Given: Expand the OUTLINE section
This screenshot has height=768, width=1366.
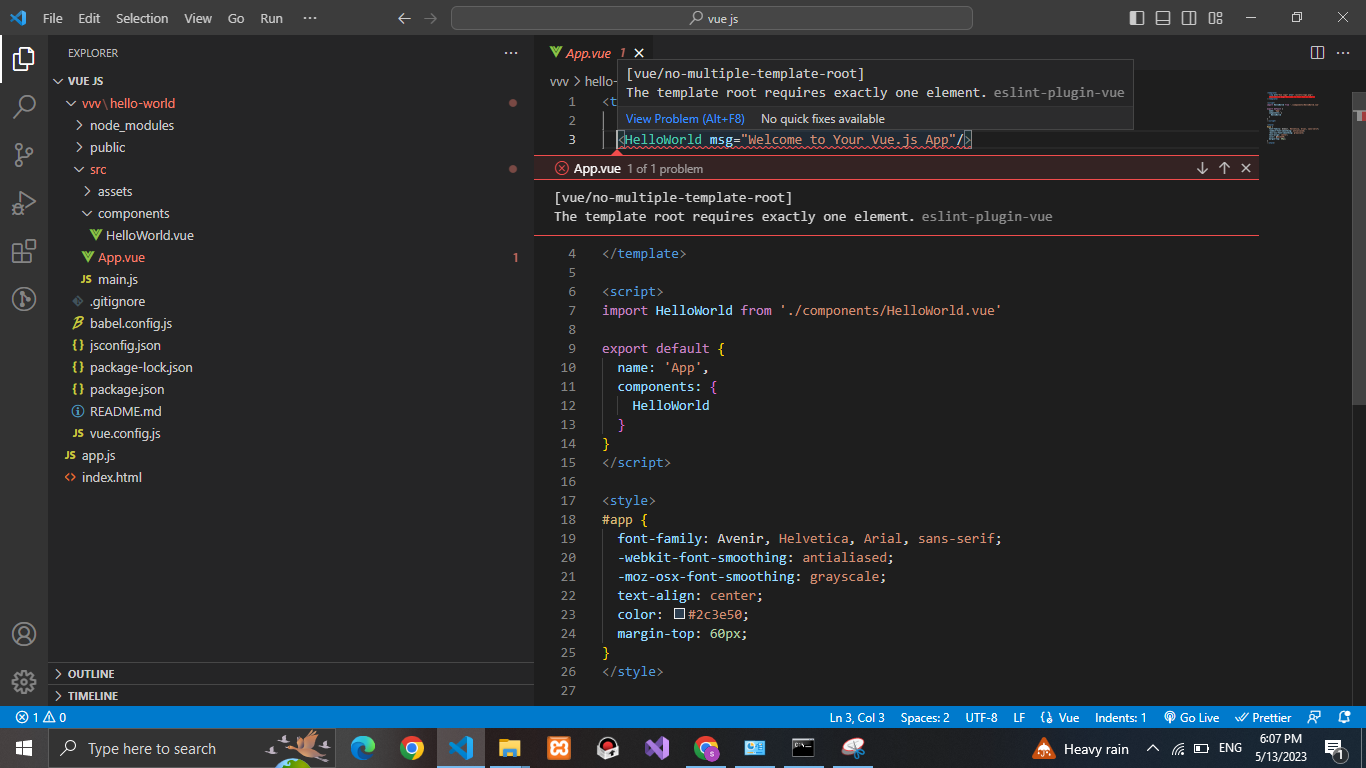Looking at the screenshot, I should [x=90, y=674].
